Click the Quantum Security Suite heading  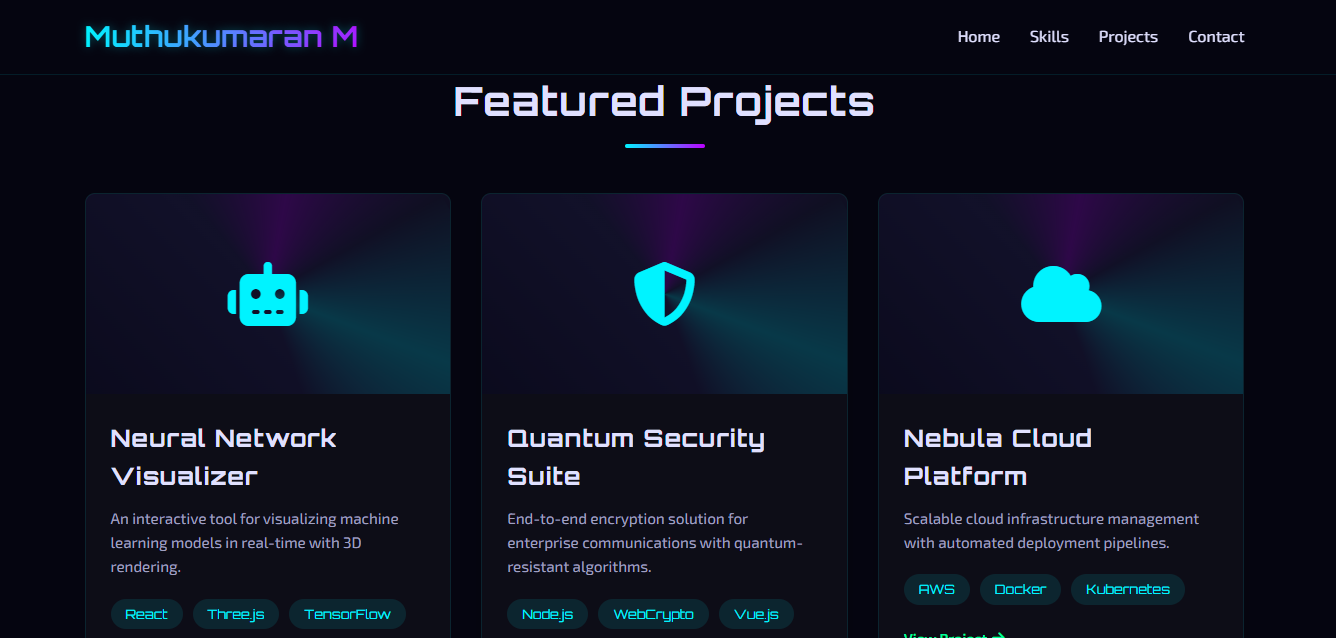(x=636, y=457)
